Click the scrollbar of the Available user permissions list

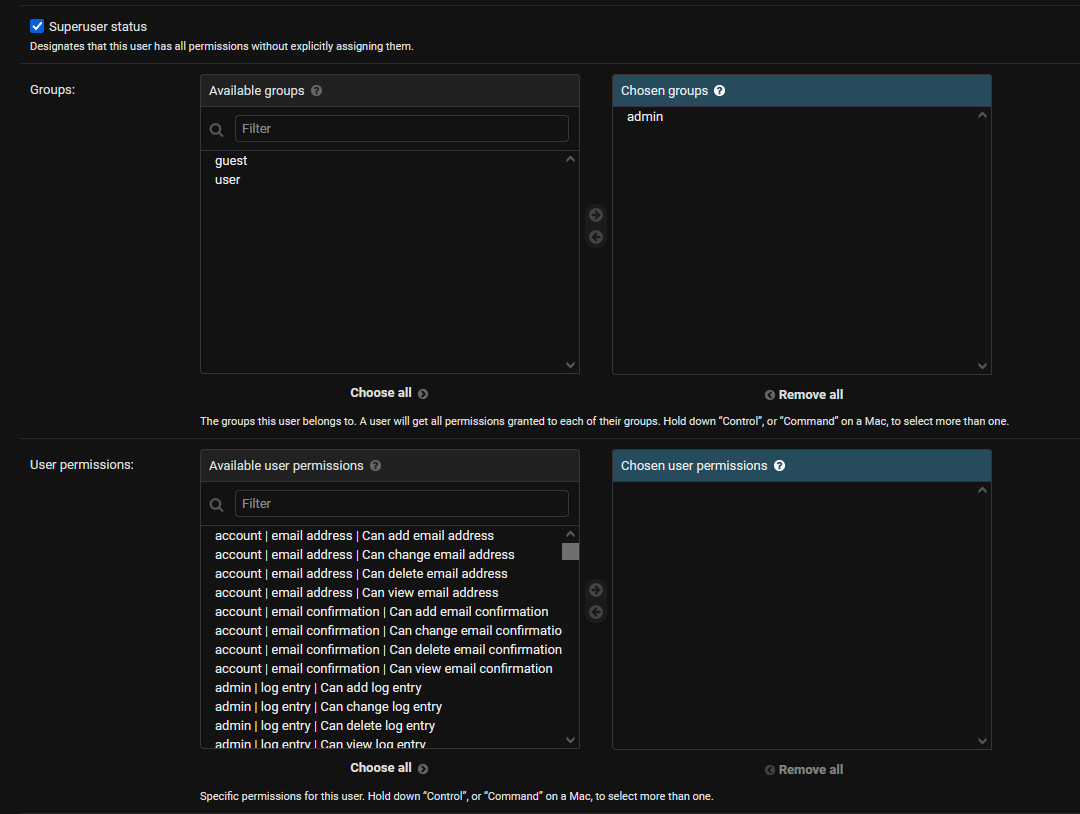(570, 551)
